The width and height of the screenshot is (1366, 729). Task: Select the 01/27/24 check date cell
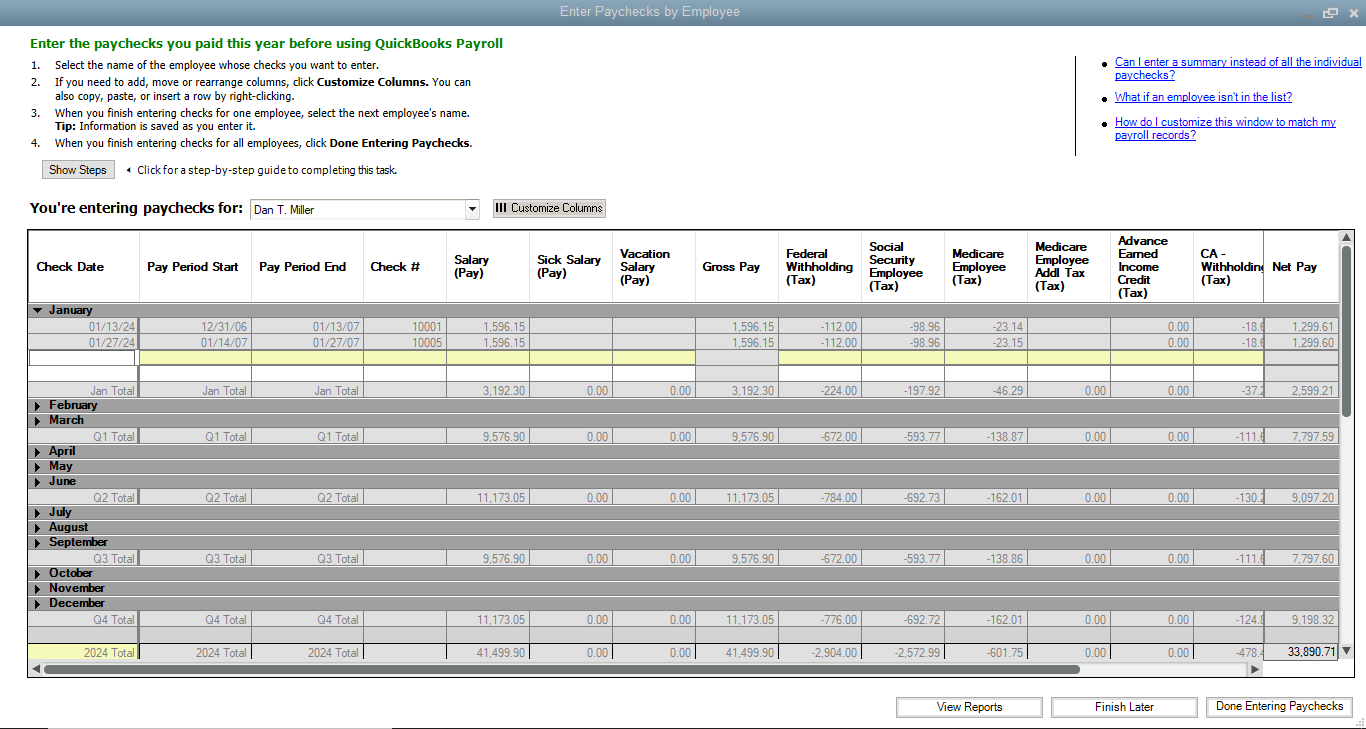coord(83,342)
